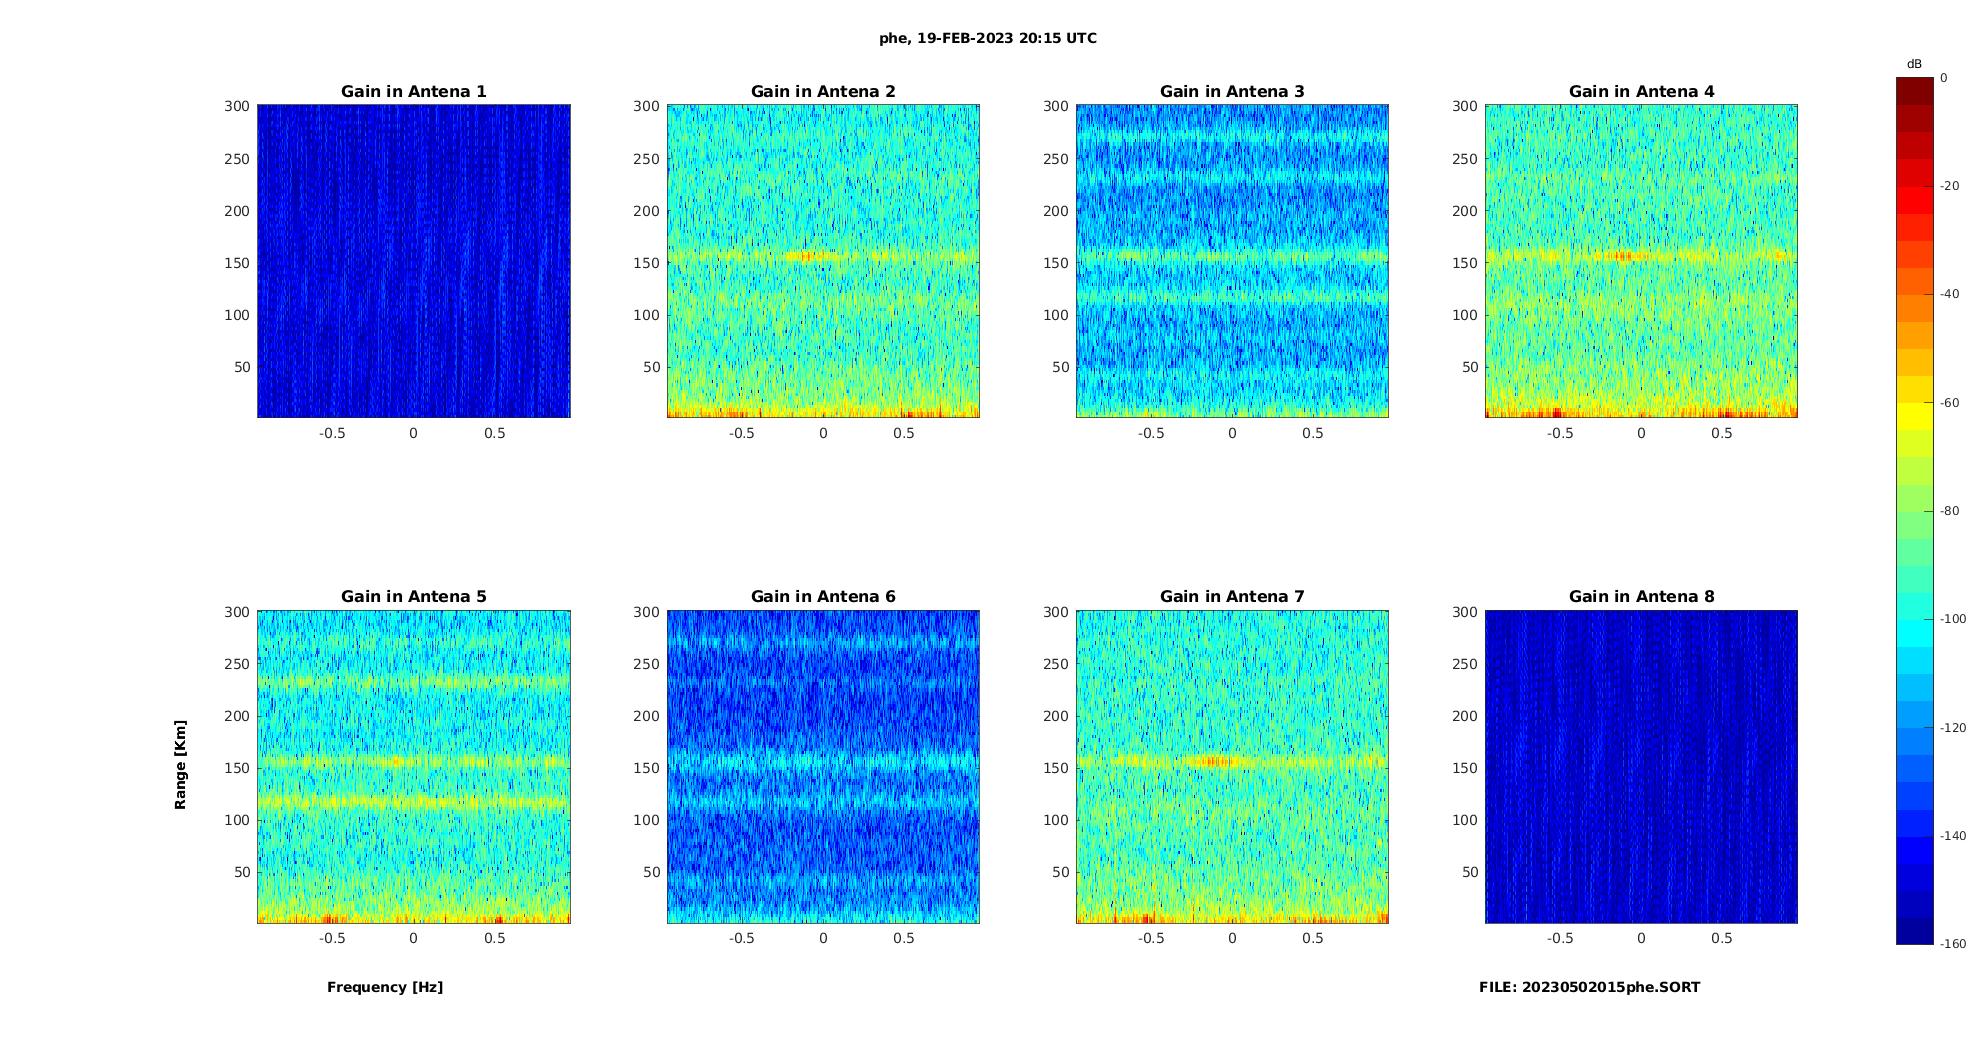The height and width of the screenshot is (1063, 1986).
Task: Click the 'Gain in Antena 8' title
Action: click(x=1641, y=596)
